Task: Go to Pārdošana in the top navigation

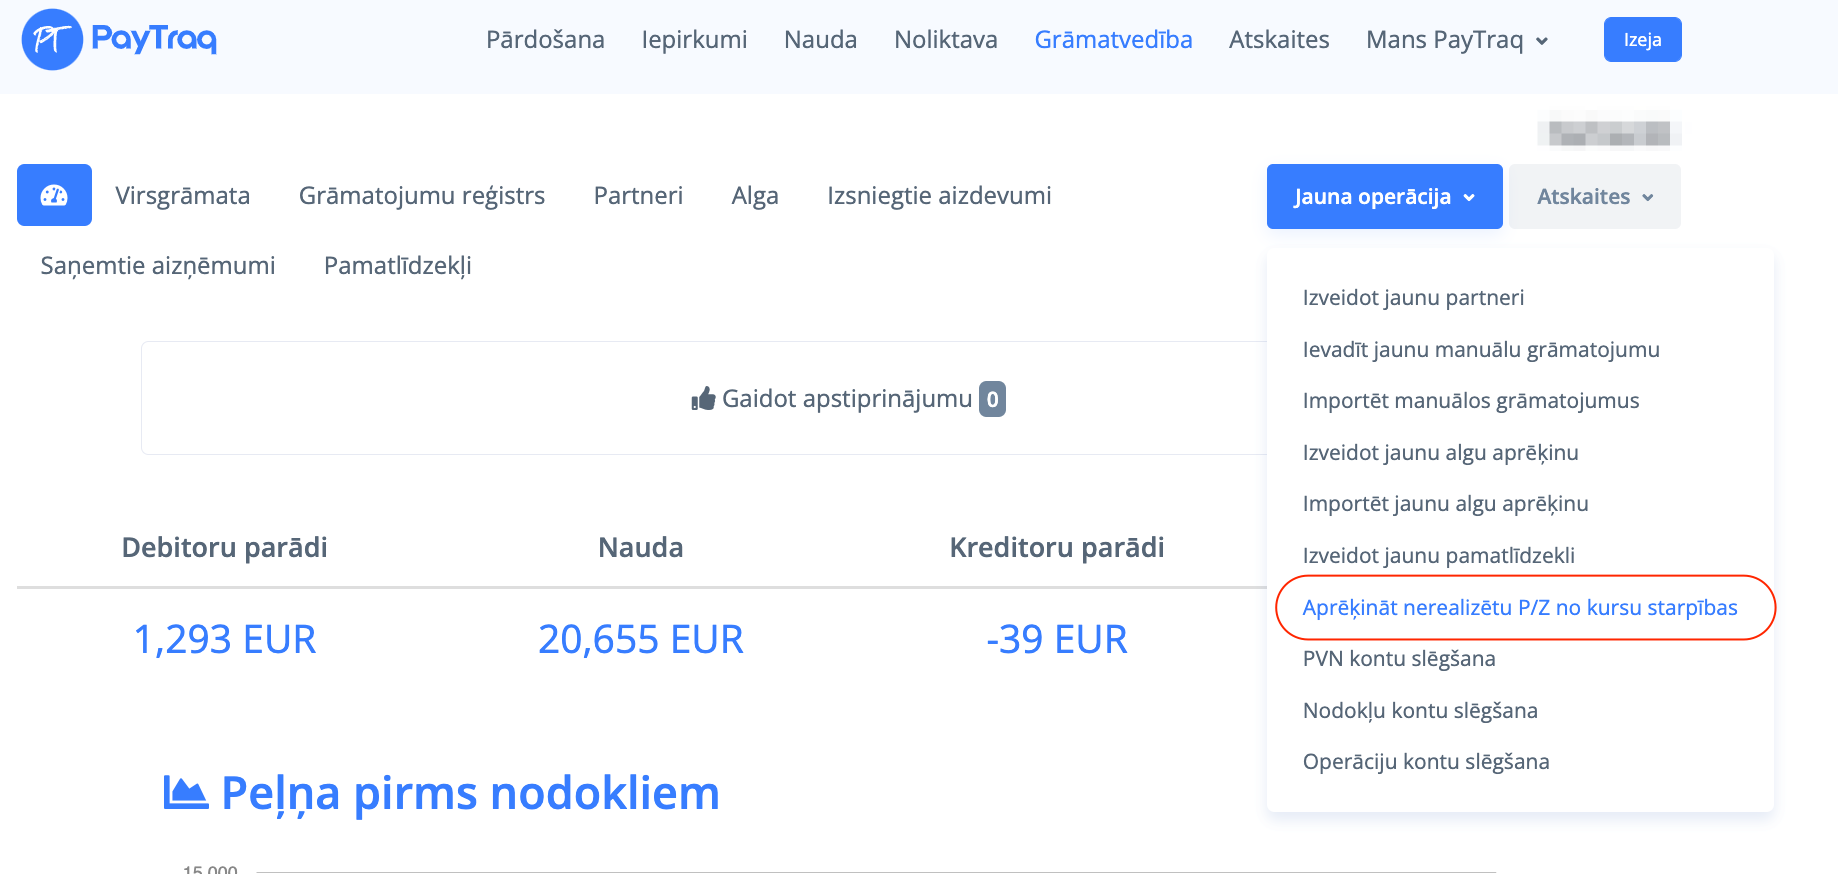Action: click(545, 40)
